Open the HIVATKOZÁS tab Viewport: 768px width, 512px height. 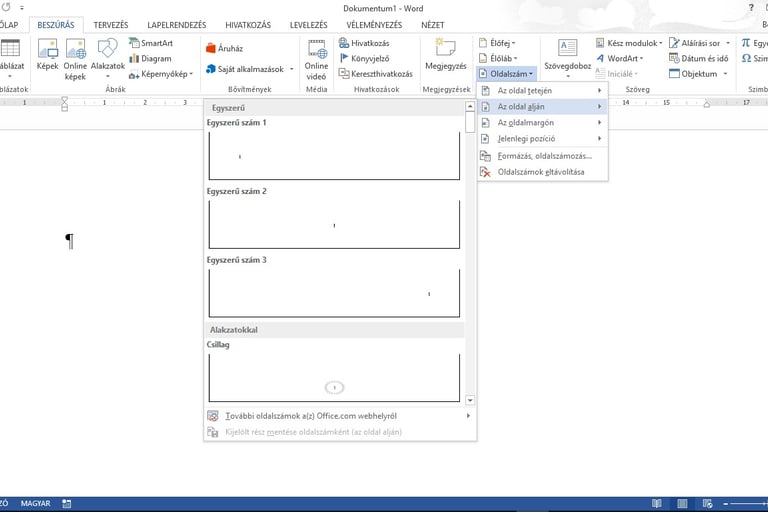tap(248, 24)
